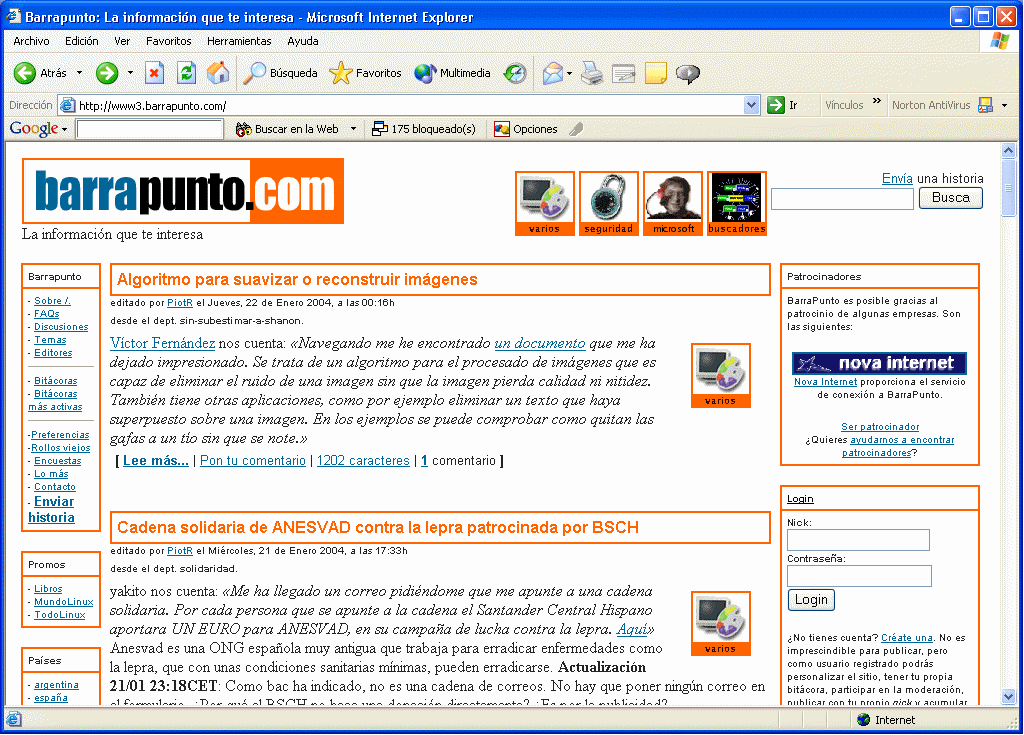Viewport: 1024px width, 735px height.
Task: Open the Favoritos menu in menu bar
Action: click(168, 41)
